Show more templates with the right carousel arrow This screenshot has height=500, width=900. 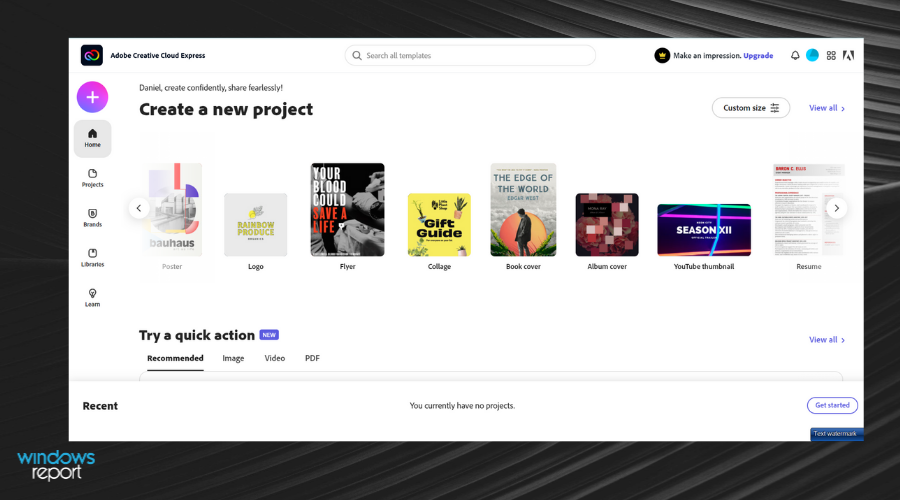pos(837,208)
